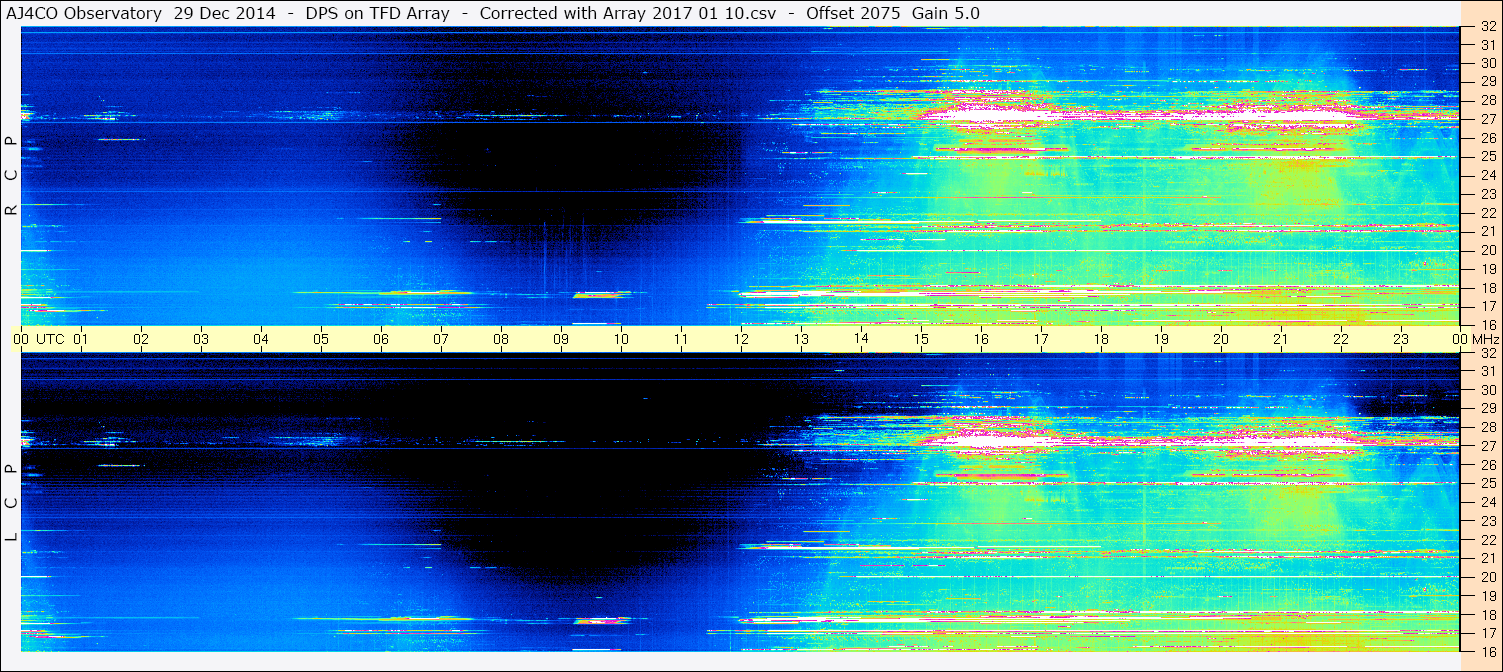This screenshot has width=1503, height=672.
Task: Choose the 21 hour marker on time axis
Action: point(1281,339)
